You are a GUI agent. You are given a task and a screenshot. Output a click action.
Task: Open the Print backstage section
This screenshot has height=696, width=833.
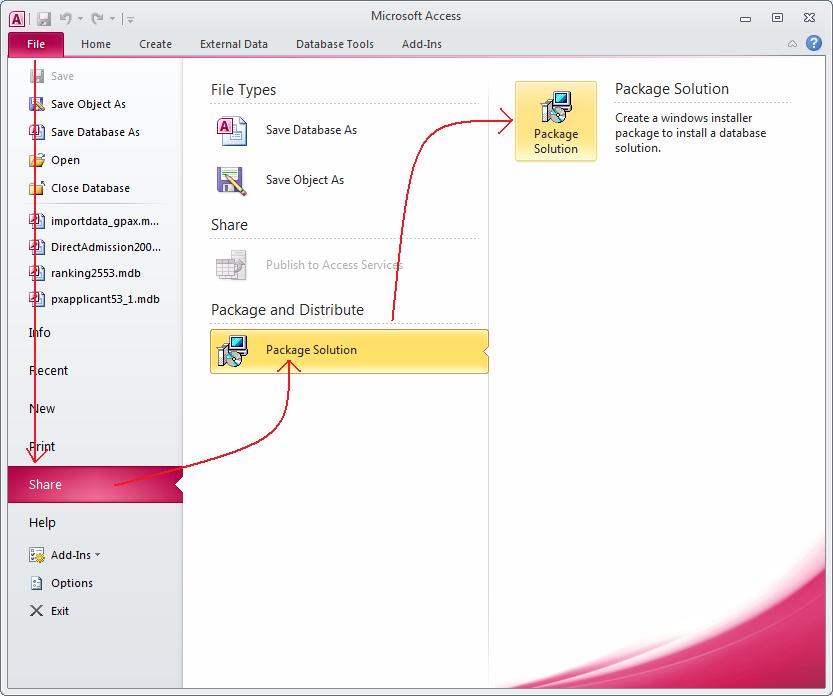click(42, 447)
